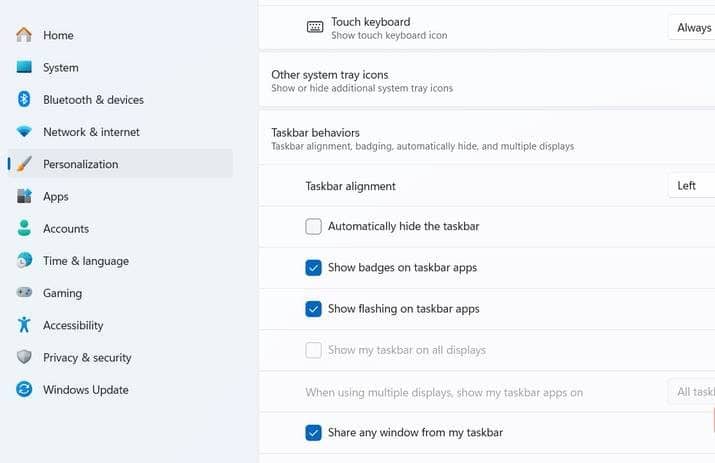Open the Touch keyboard Always dropdown
The width and height of the screenshot is (715, 463).
[x=691, y=27]
